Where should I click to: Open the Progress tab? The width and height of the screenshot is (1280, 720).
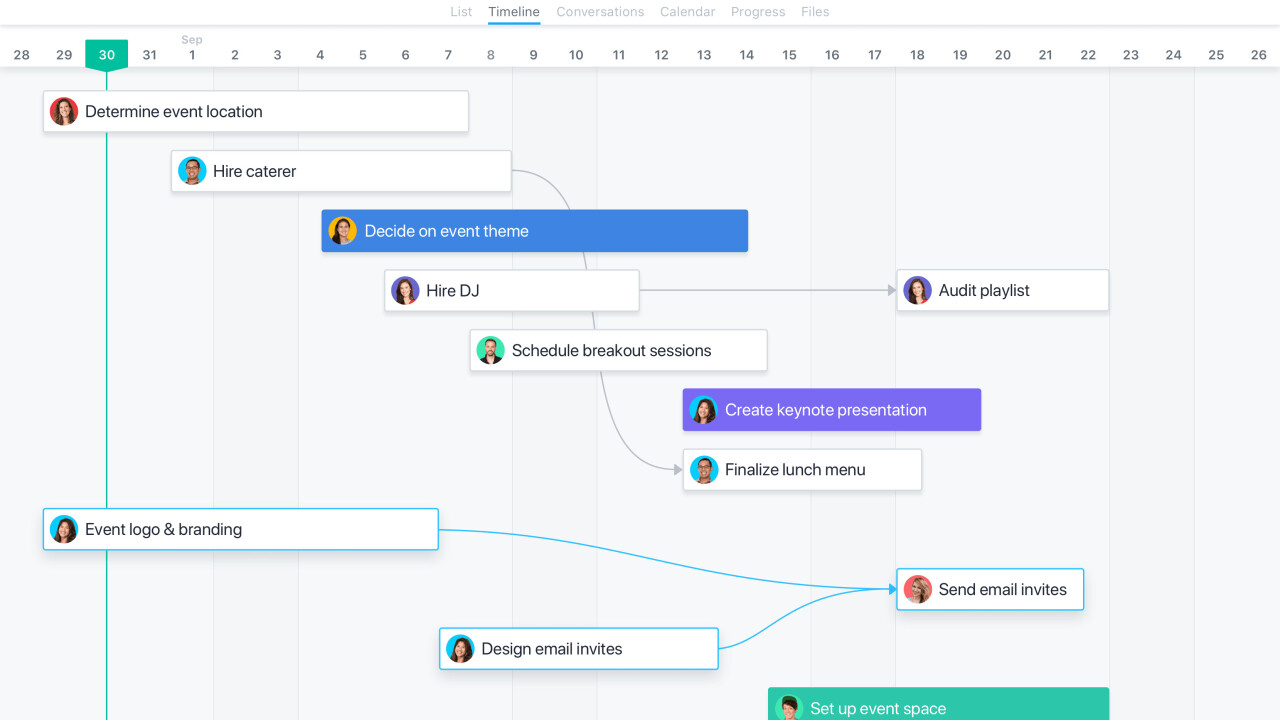point(758,12)
